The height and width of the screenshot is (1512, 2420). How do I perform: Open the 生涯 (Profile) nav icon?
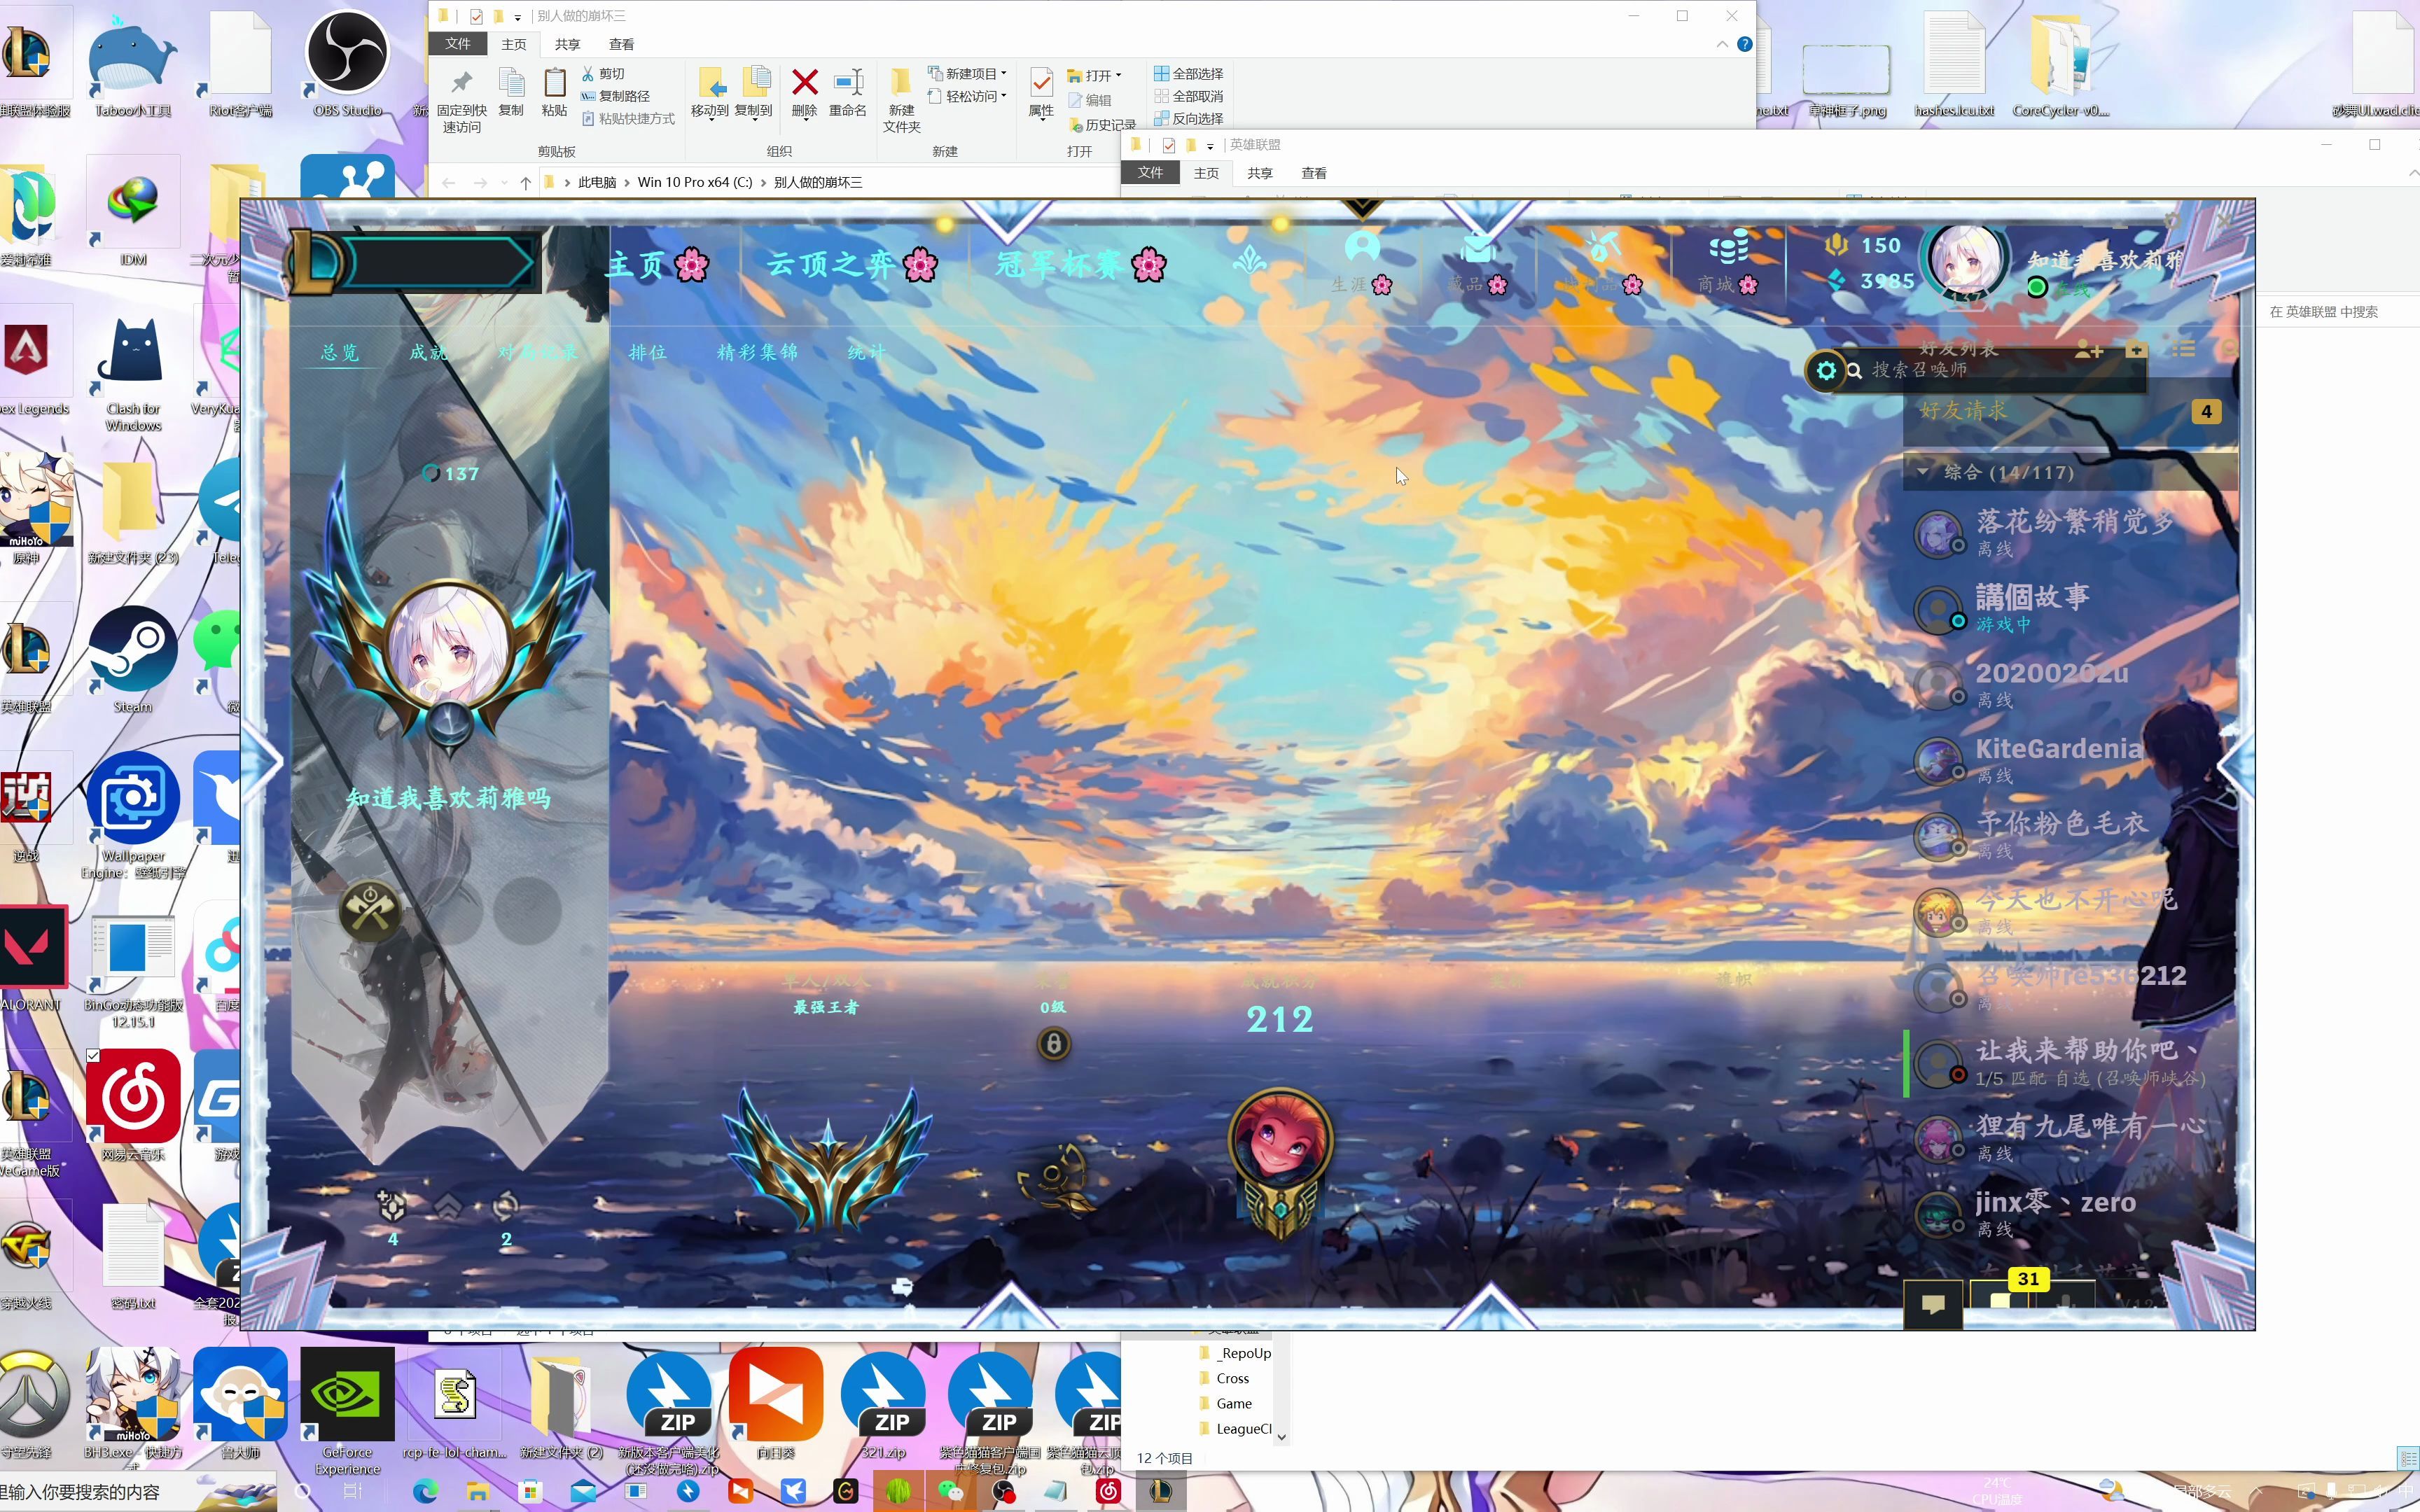pos(1361,247)
